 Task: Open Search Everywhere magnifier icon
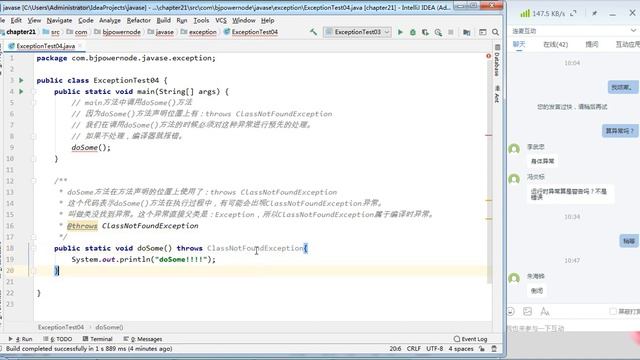pos(495,32)
